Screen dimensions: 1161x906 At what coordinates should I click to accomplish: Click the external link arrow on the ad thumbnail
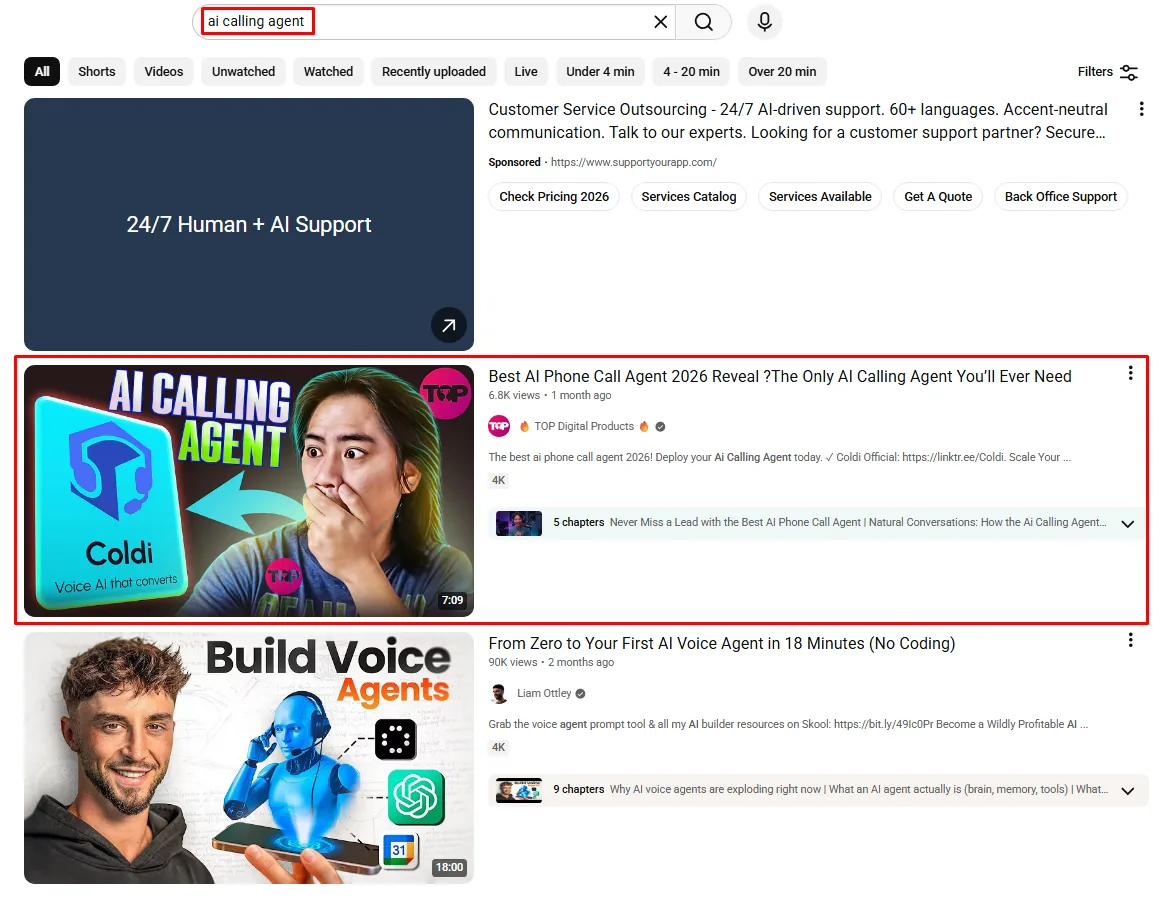[x=449, y=325]
